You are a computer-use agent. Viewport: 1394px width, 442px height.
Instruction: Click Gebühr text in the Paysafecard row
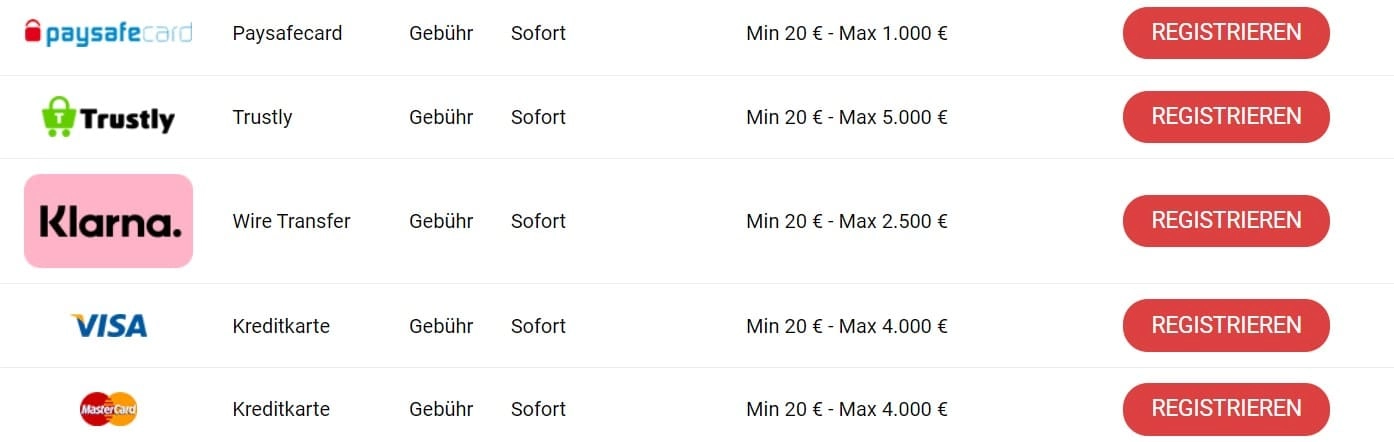441,33
